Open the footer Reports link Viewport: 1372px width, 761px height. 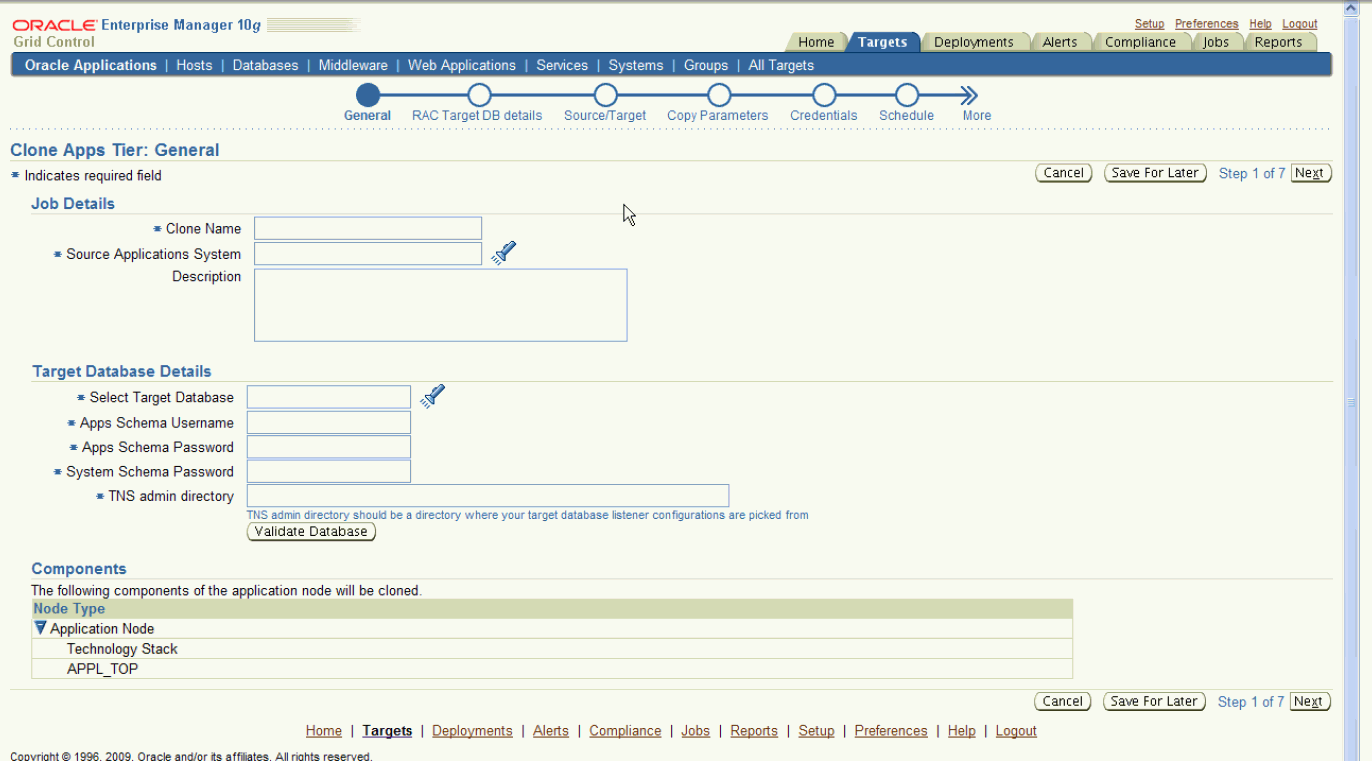(x=754, y=731)
